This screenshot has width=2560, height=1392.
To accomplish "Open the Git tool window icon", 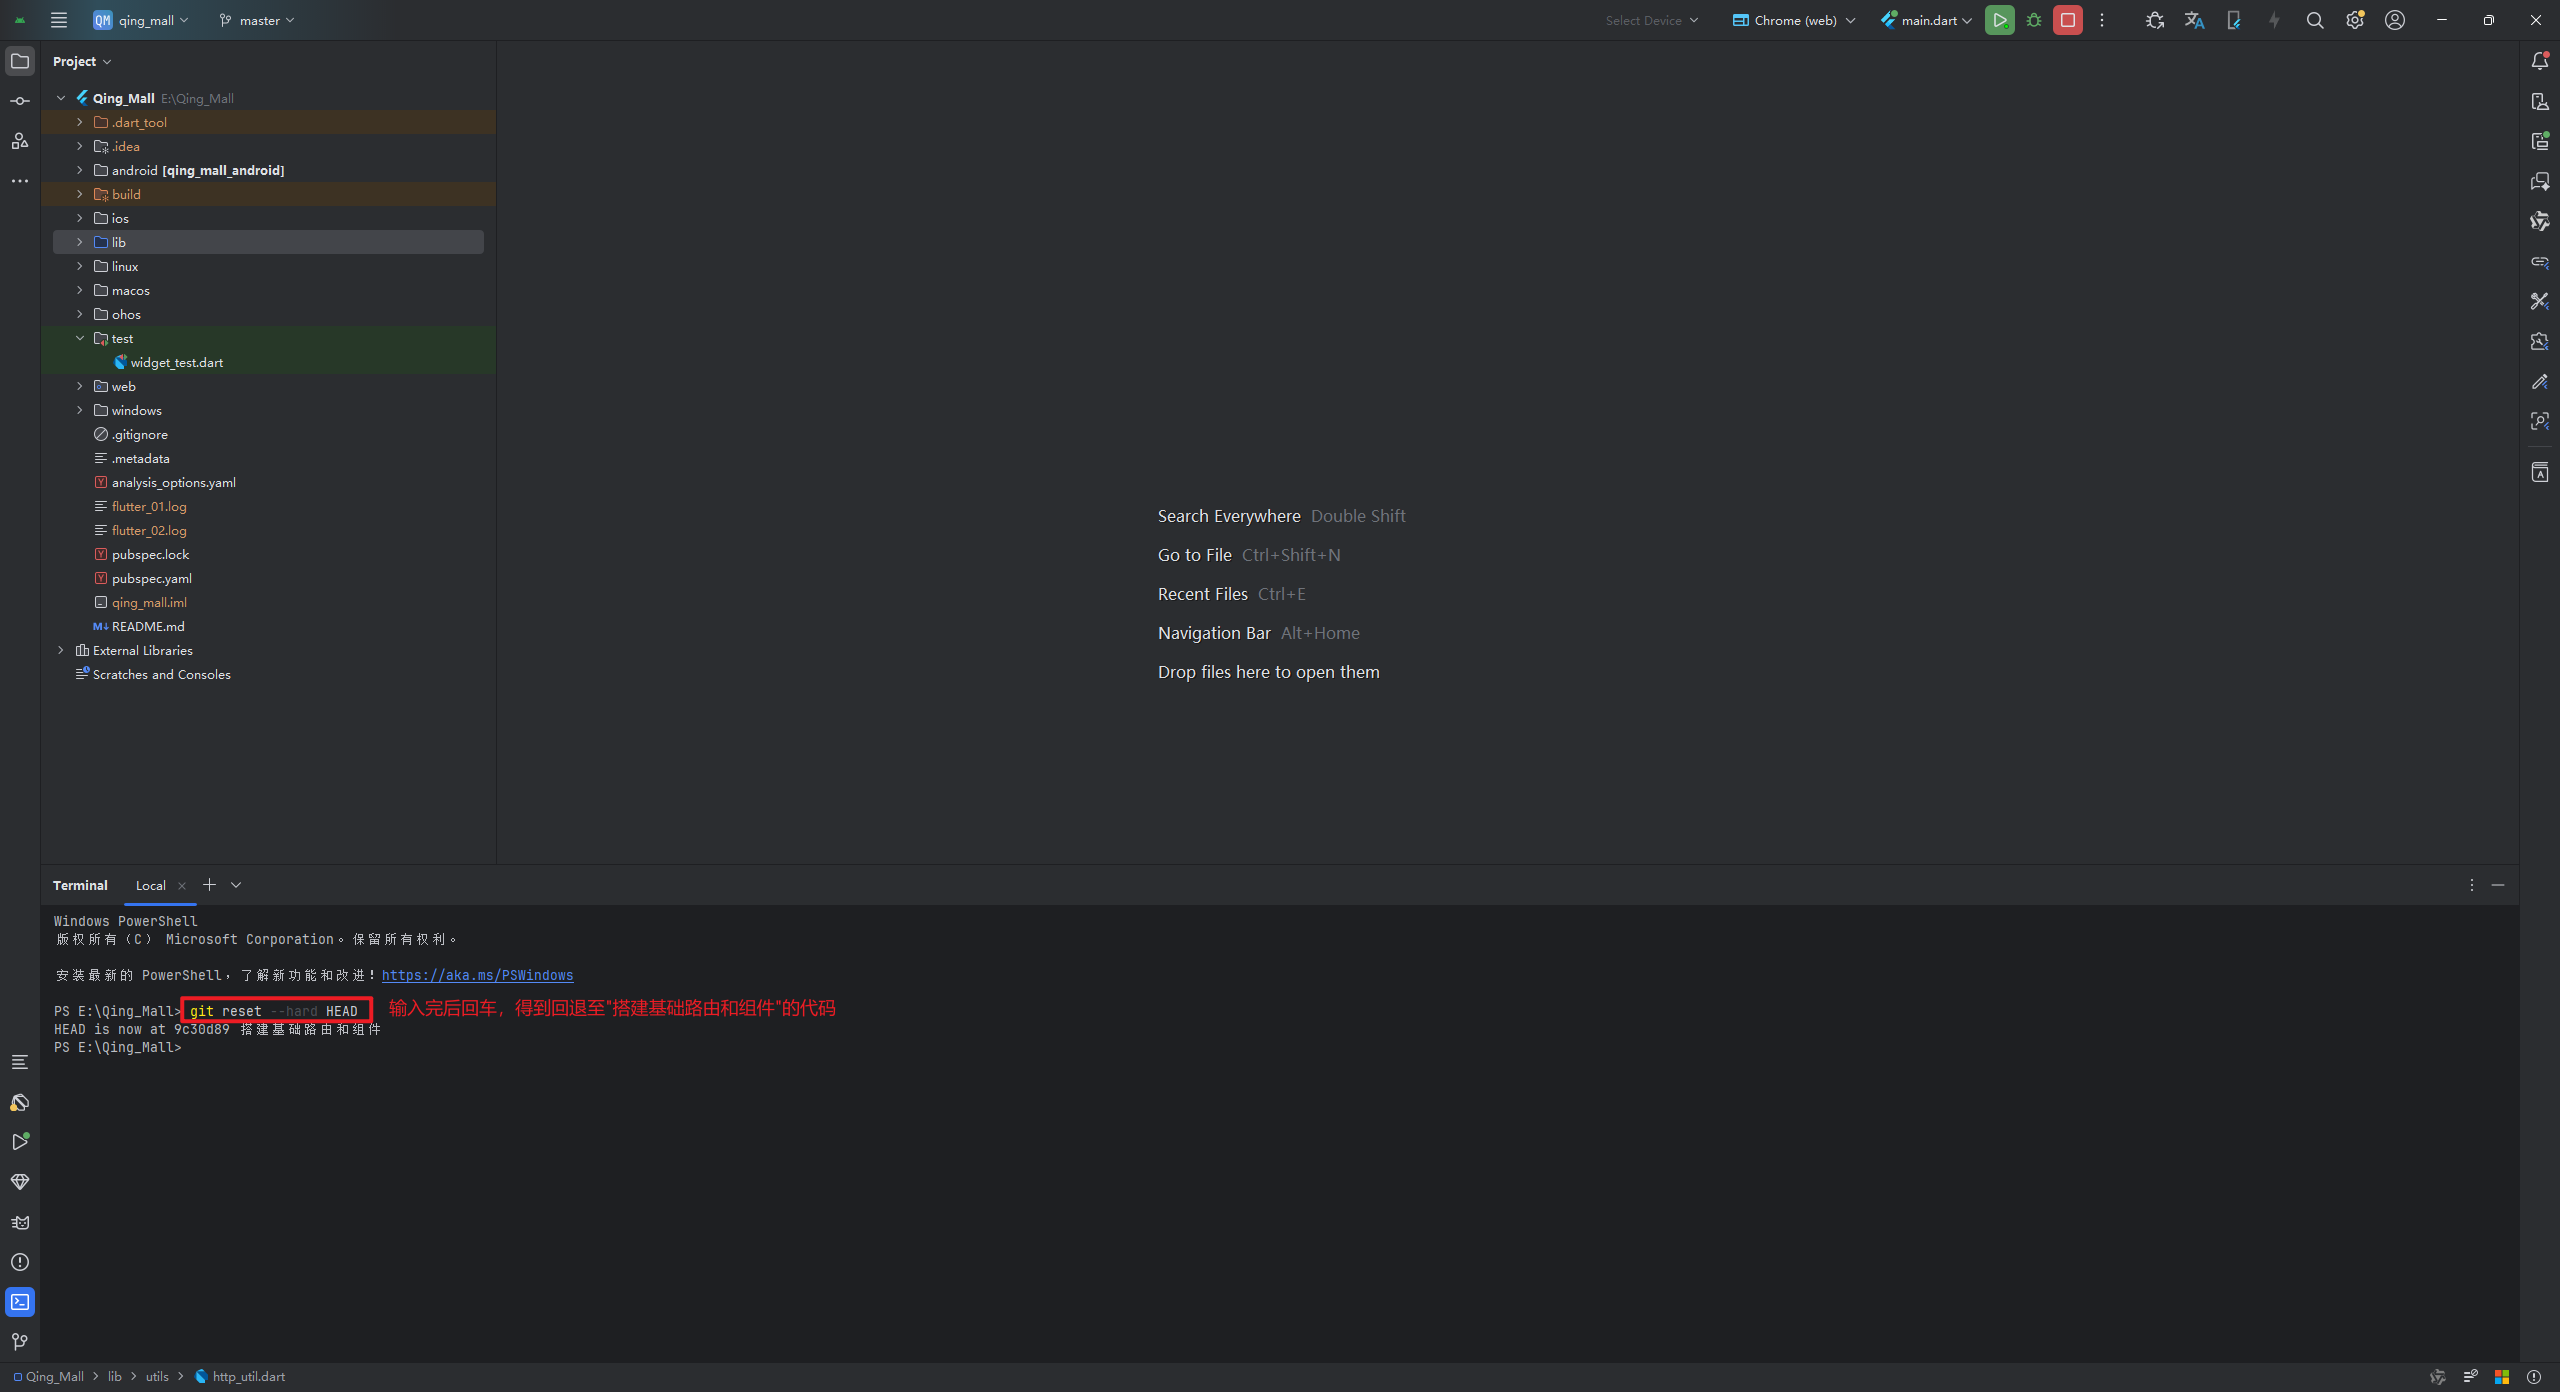I will pyautogui.click(x=20, y=1341).
